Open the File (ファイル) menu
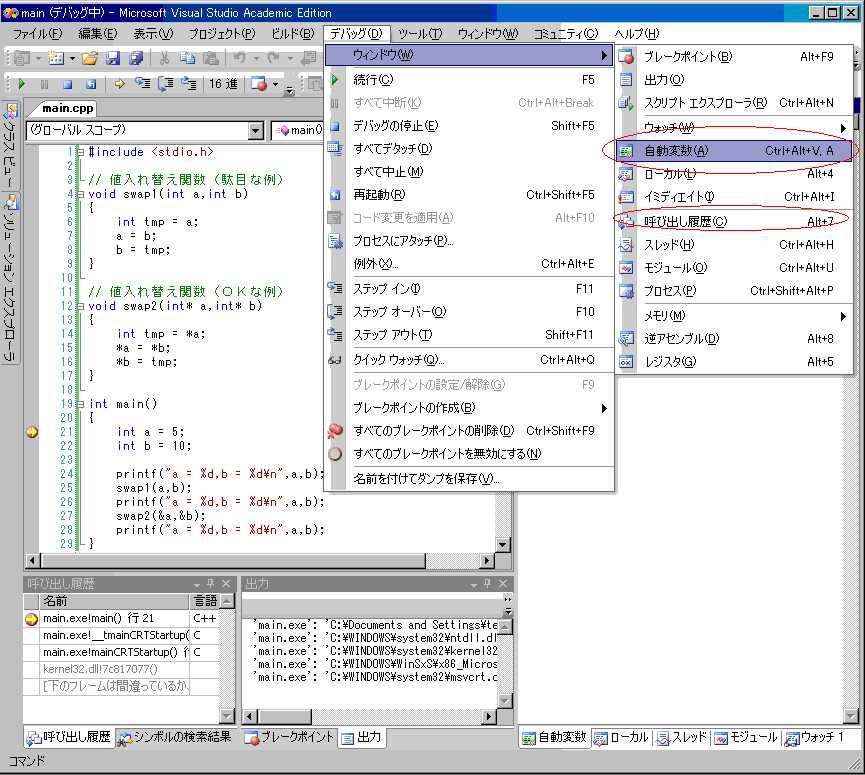 (38, 34)
